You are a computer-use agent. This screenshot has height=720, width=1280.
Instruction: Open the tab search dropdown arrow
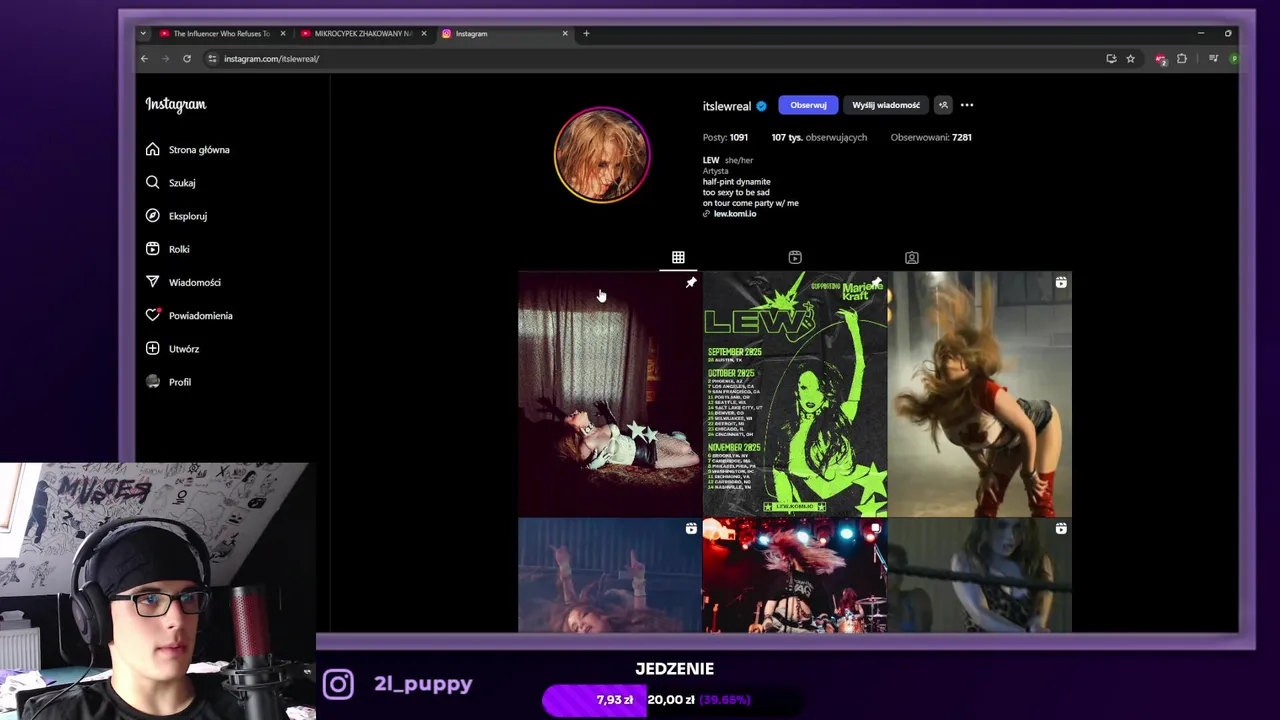[143, 34]
